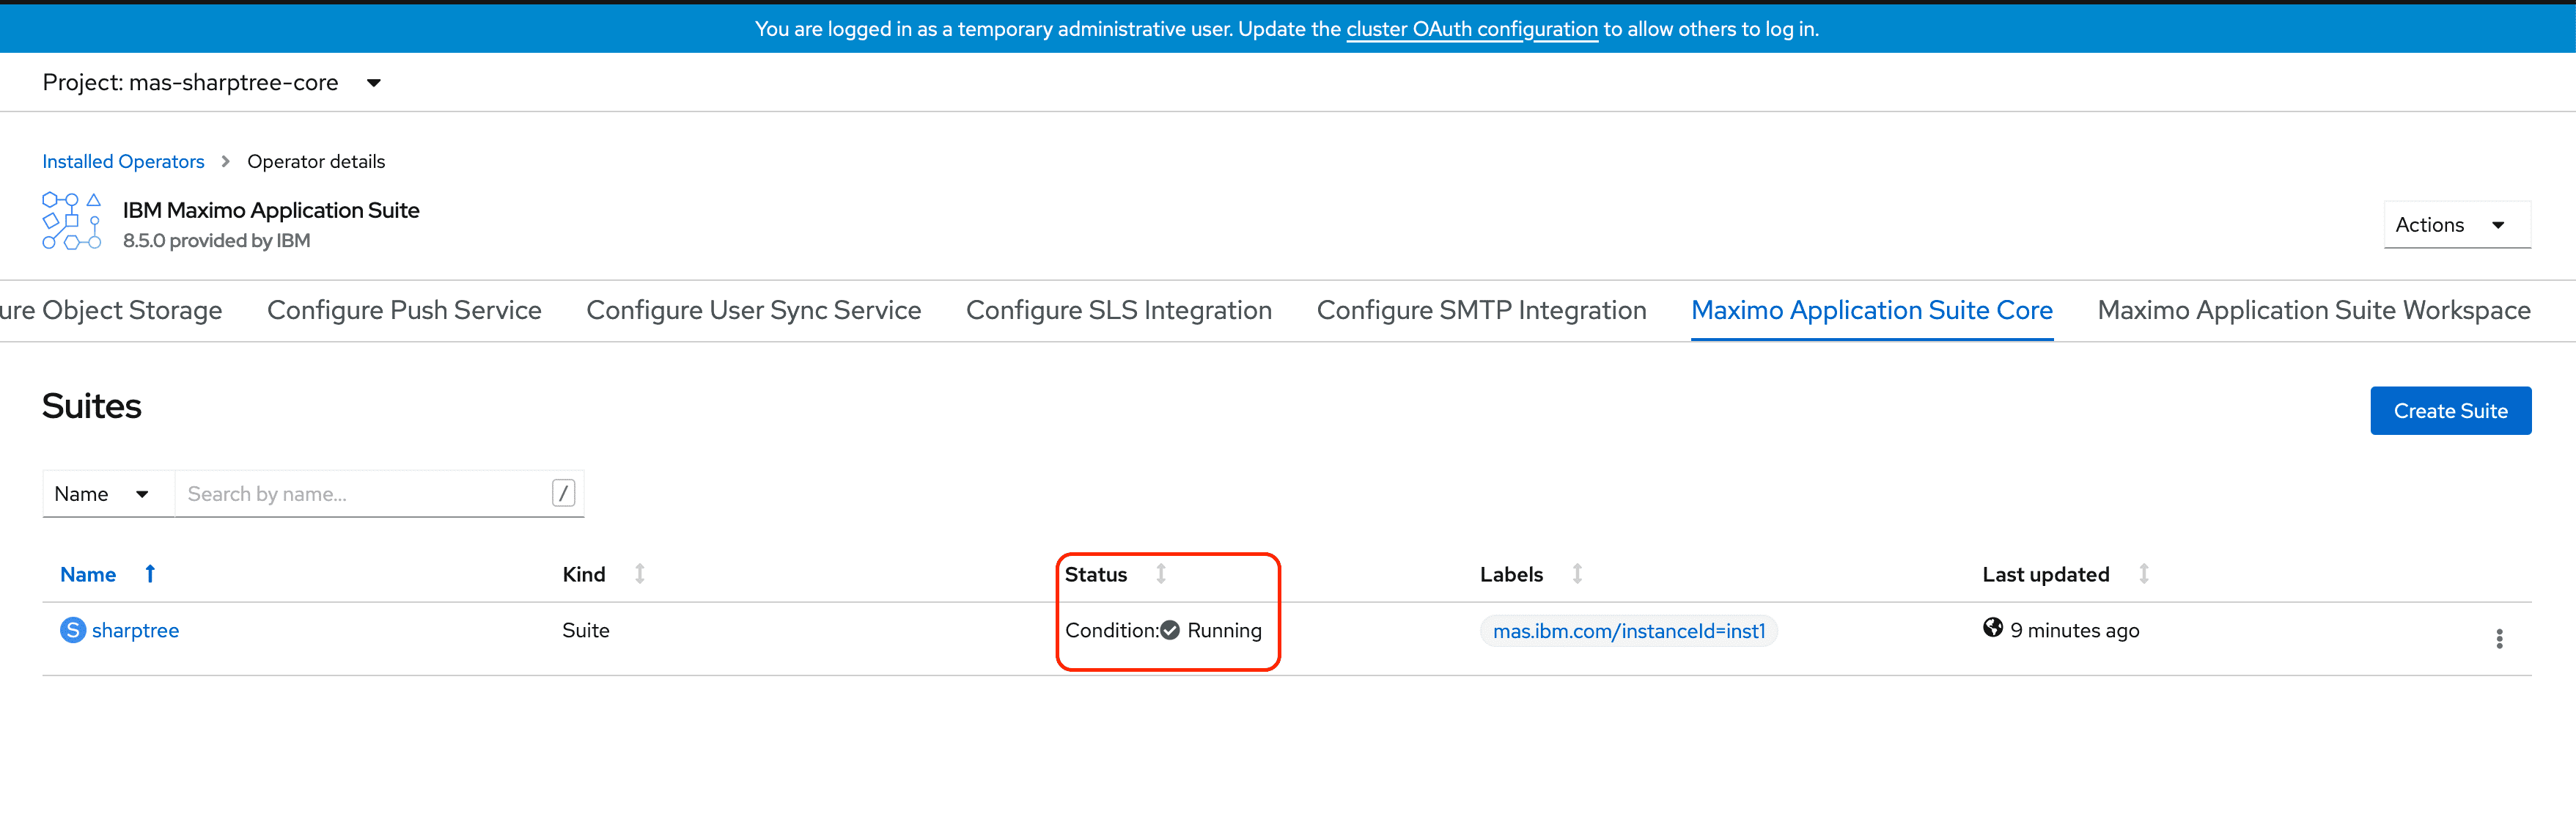Screen dimensions: 2576x817
Task: Click the ascending sort arrow beside Name
Action: (150, 574)
